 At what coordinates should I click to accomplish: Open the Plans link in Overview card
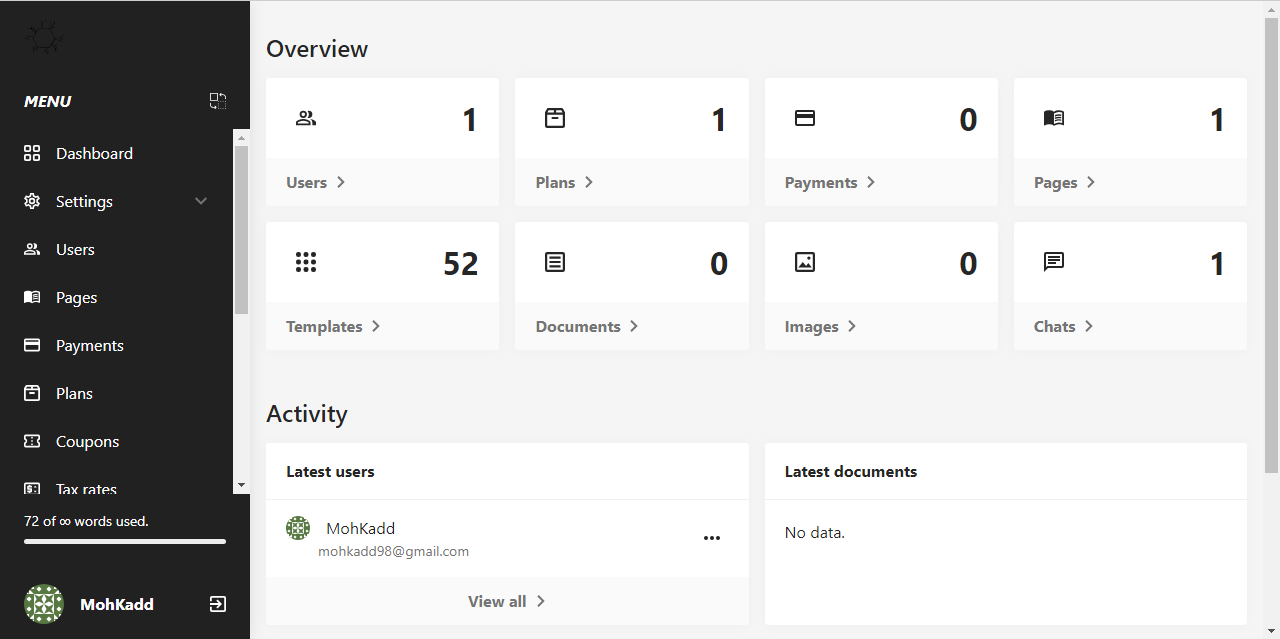pos(564,182)
